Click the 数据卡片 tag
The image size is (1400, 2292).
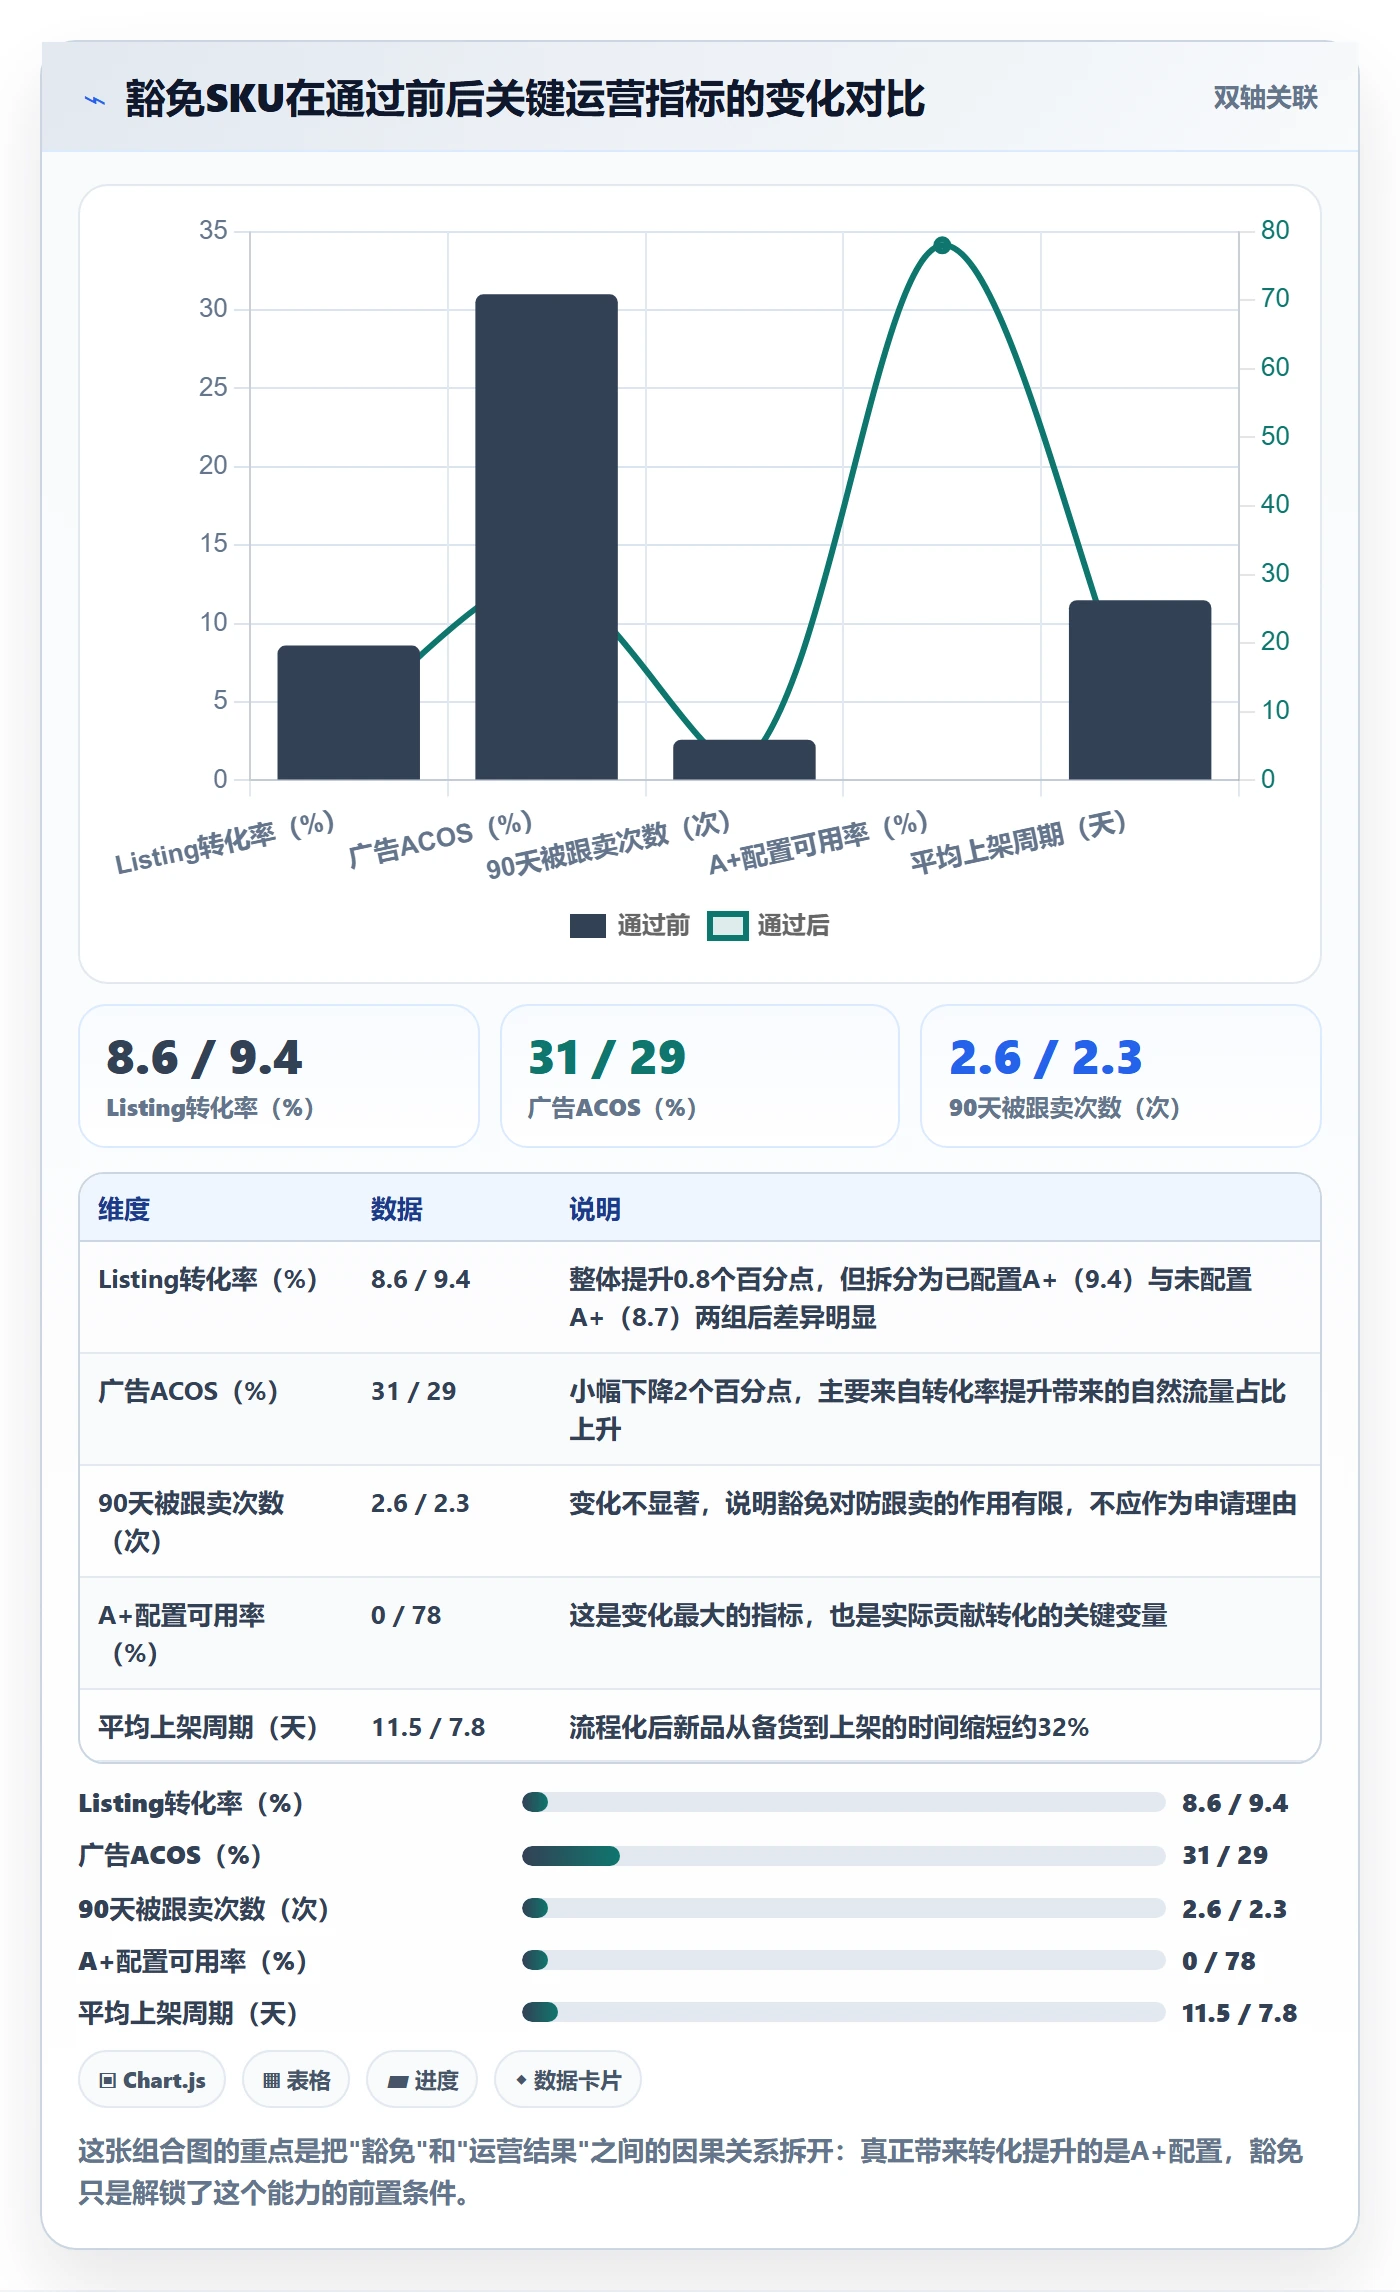(x=568, y=2080)
